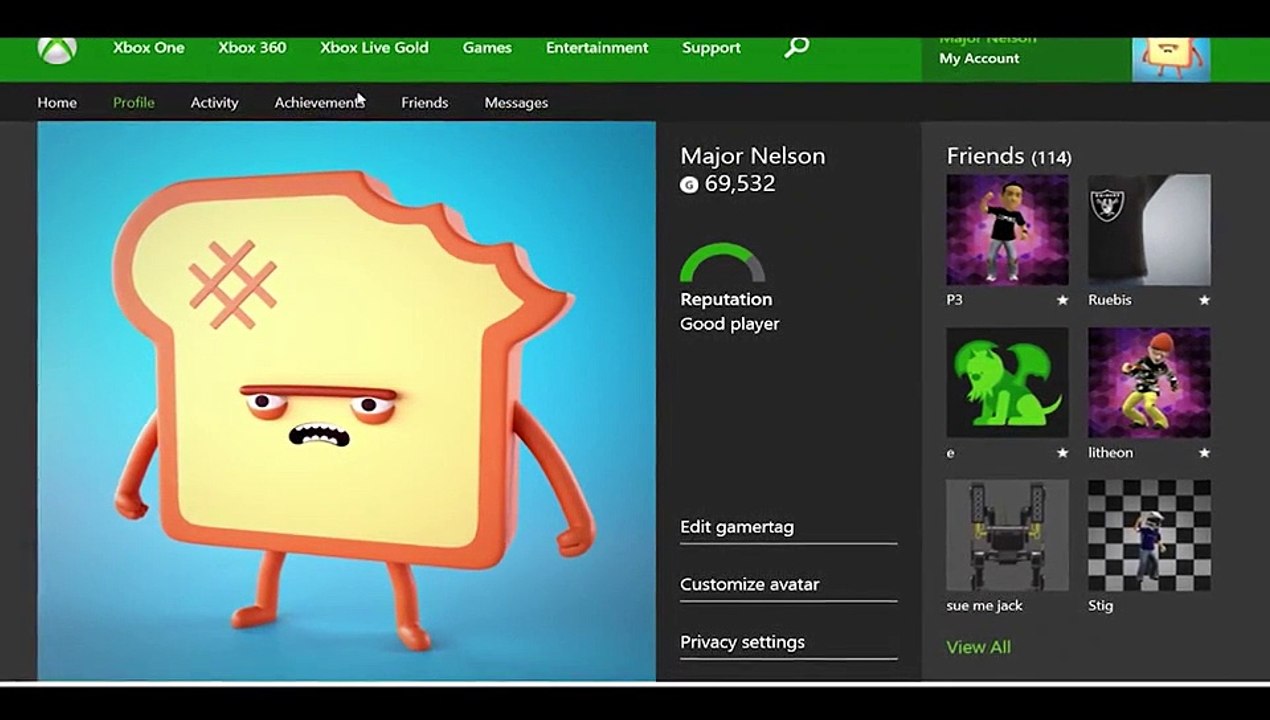The height and width of the screenshot is (720, 1270).
Task: Click the P3 name label
Action: coord(954,300)
